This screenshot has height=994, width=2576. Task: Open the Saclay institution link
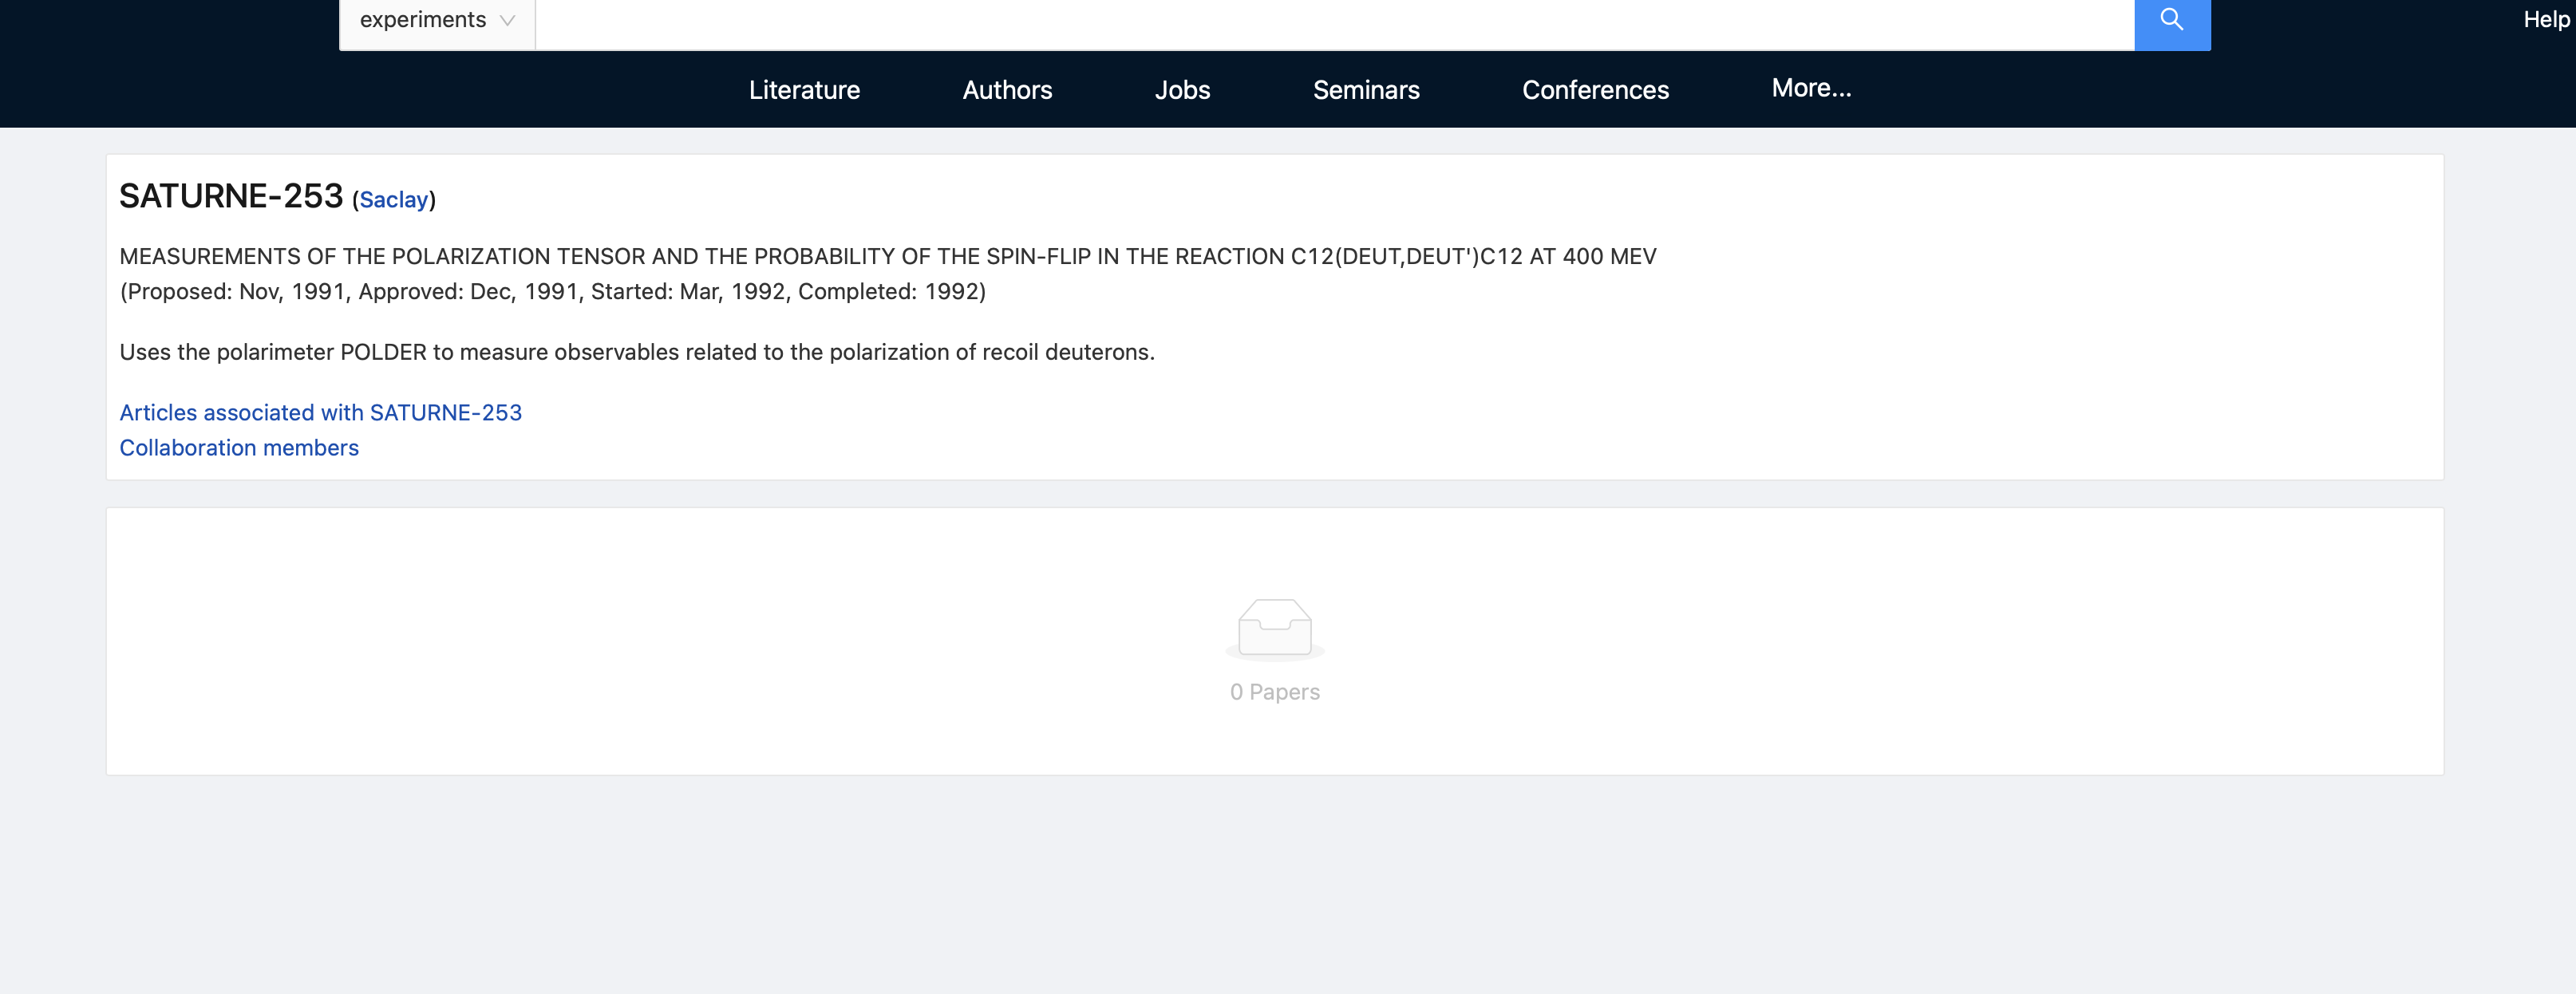pos(393,200)
